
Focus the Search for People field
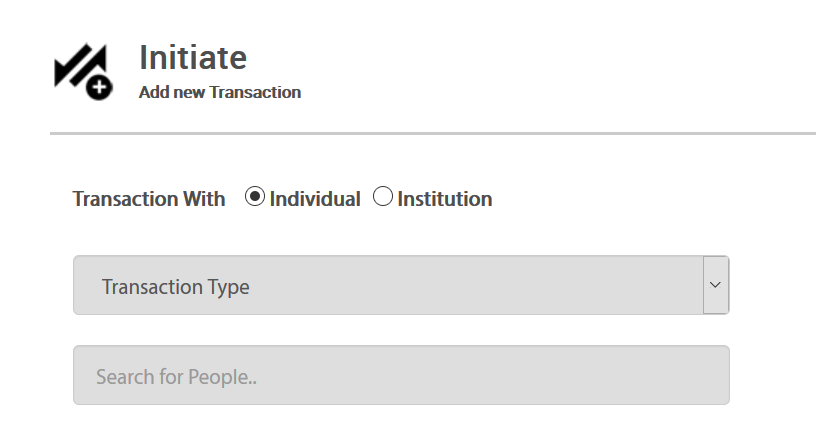tap(400, 375)
